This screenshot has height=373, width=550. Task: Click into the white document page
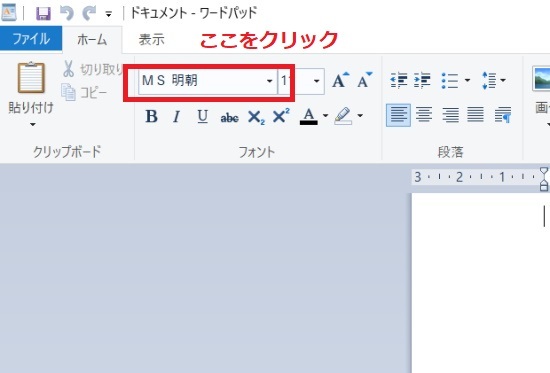[x=481, y=283]
